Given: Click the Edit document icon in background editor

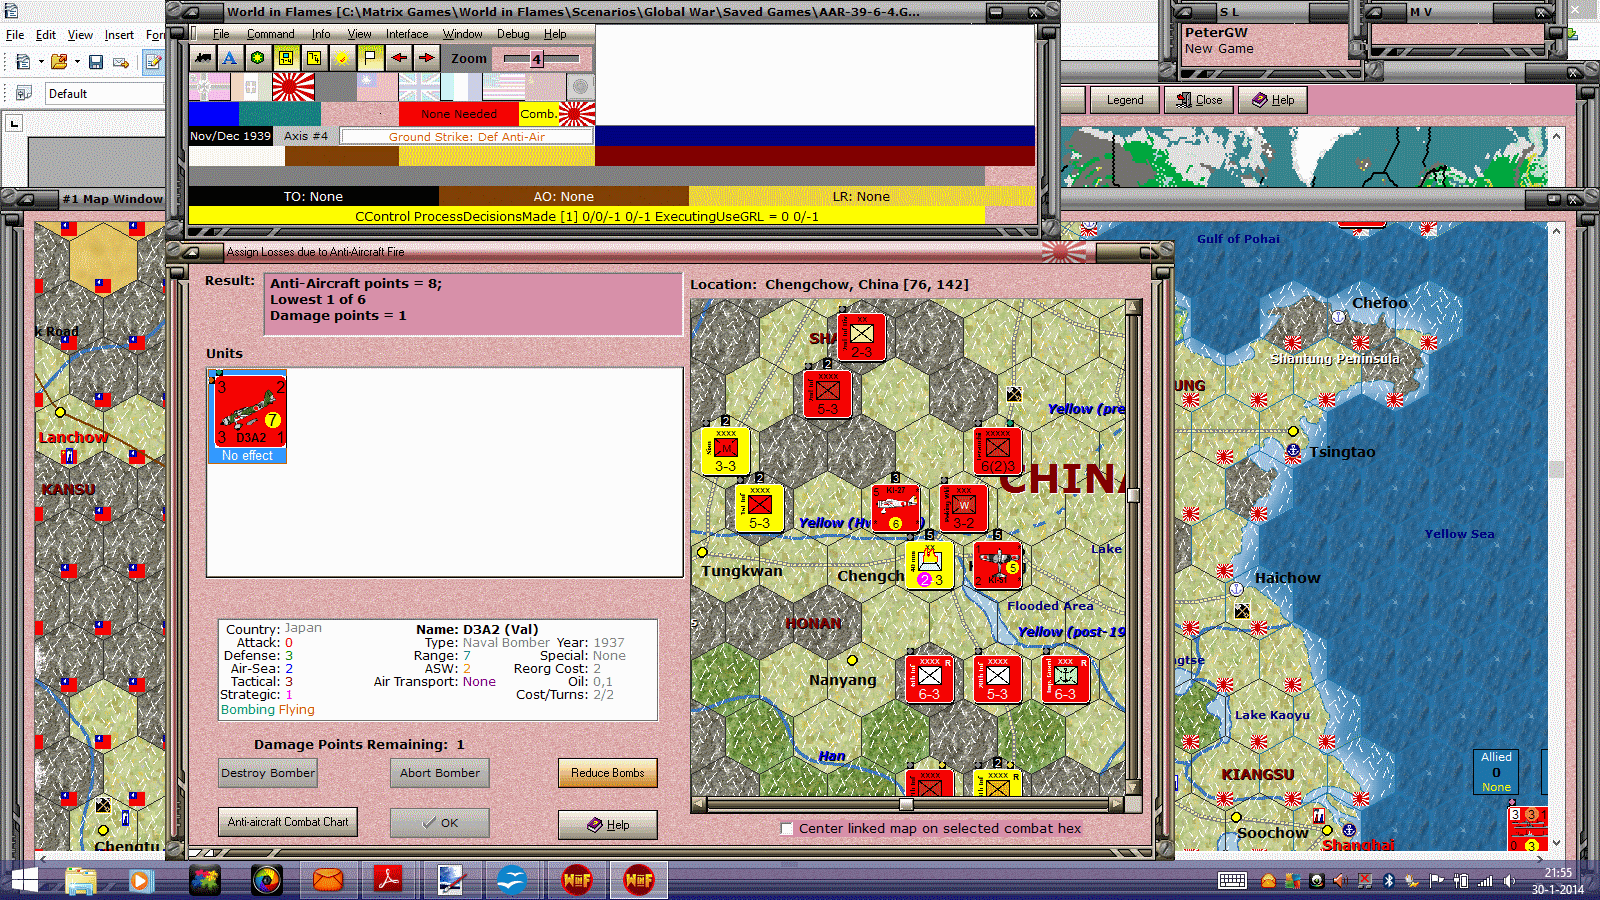Looking at the screenshot, I should [154, 62].
